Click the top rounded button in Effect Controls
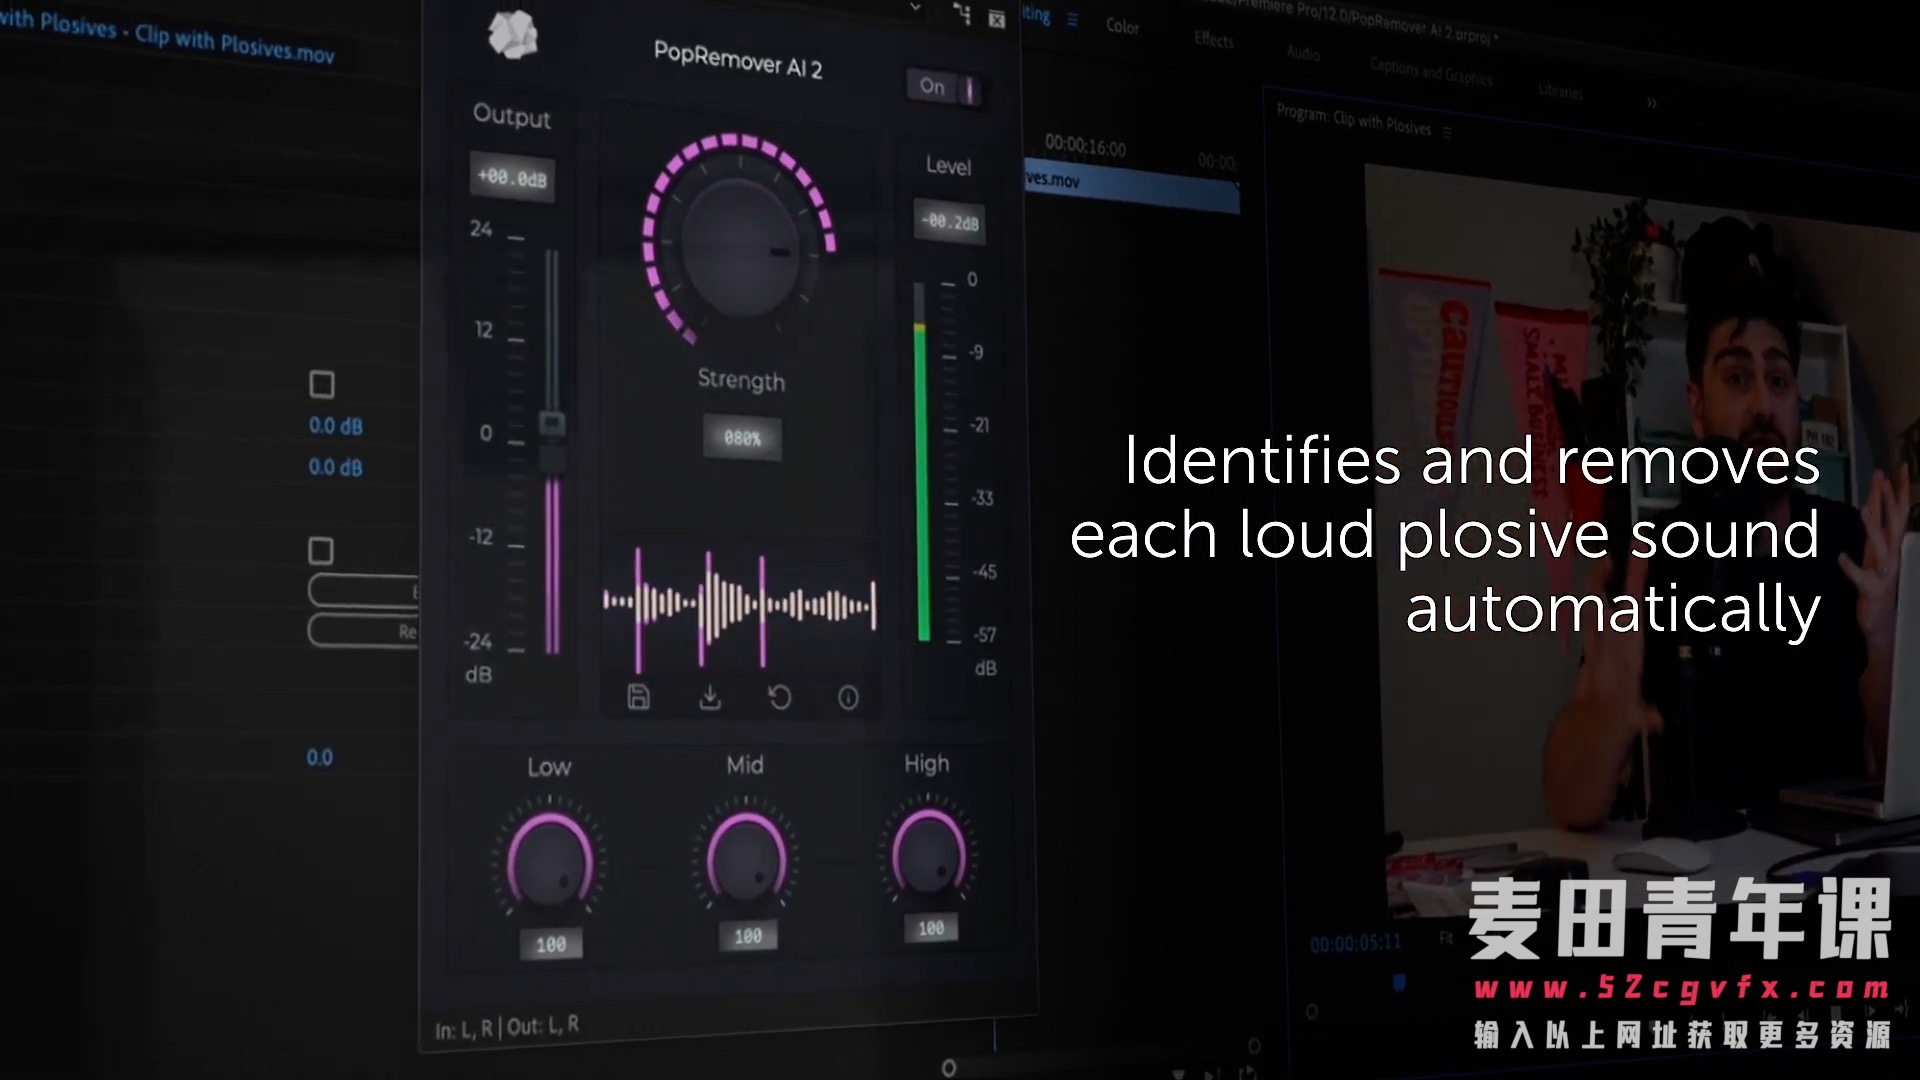The height and width of the screenshot is (1080, 1920). [x=364, y=590]
